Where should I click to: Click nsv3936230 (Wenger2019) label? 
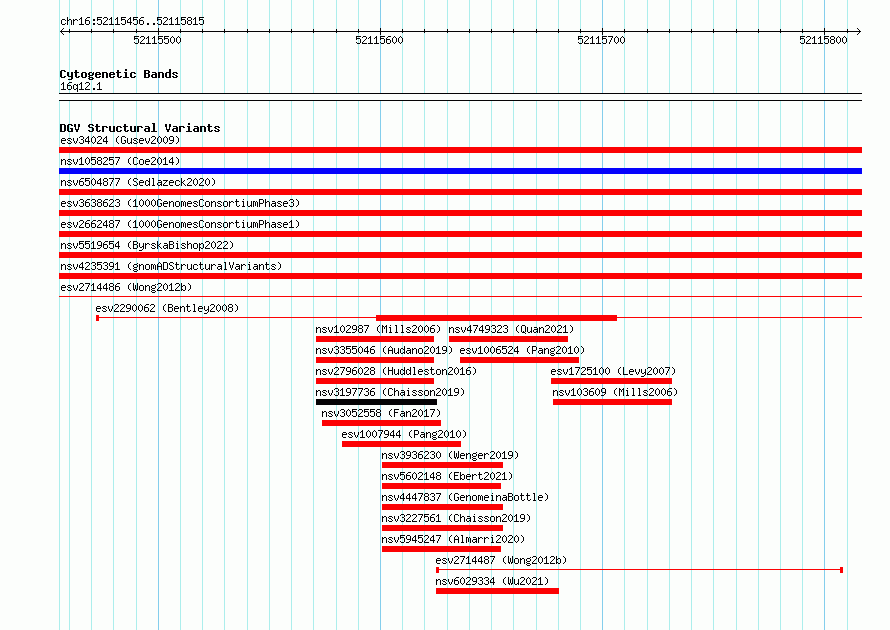pos(450,455)
